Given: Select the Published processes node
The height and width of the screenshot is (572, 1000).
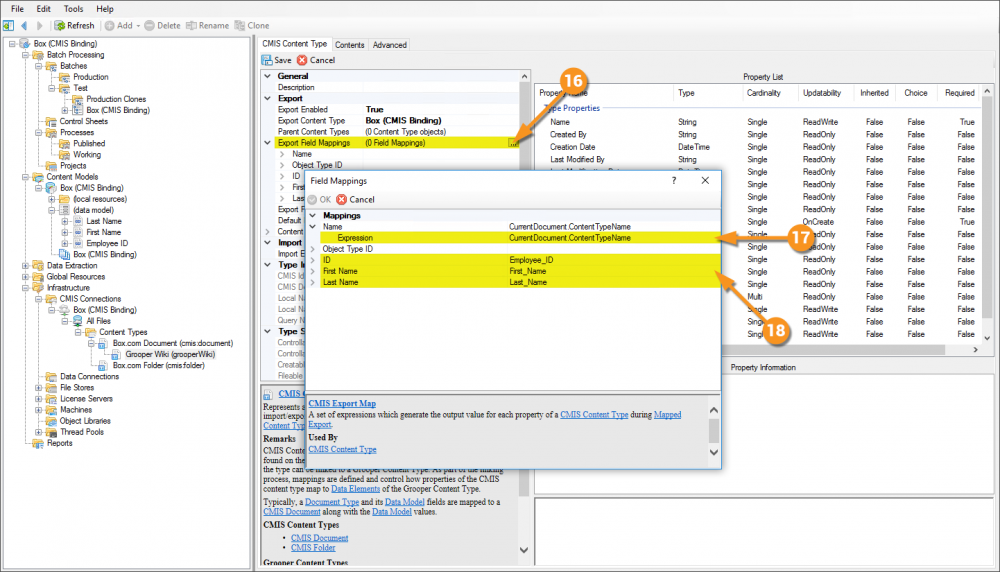Looking at the screenshot, I should [x=89, y=143].
